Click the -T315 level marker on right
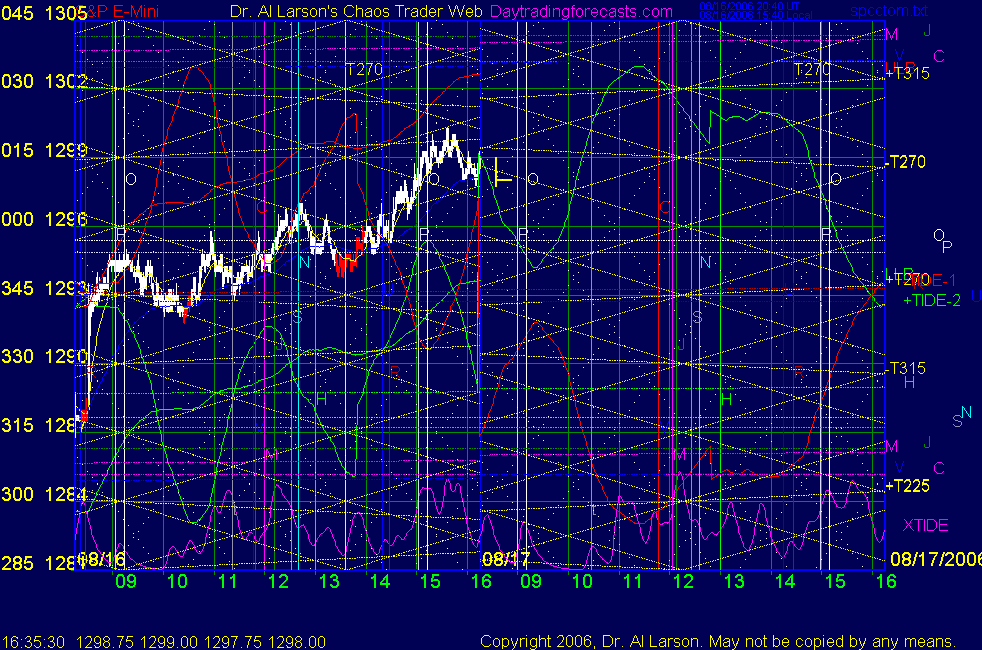The image size is (982, 650). (907, 368)
